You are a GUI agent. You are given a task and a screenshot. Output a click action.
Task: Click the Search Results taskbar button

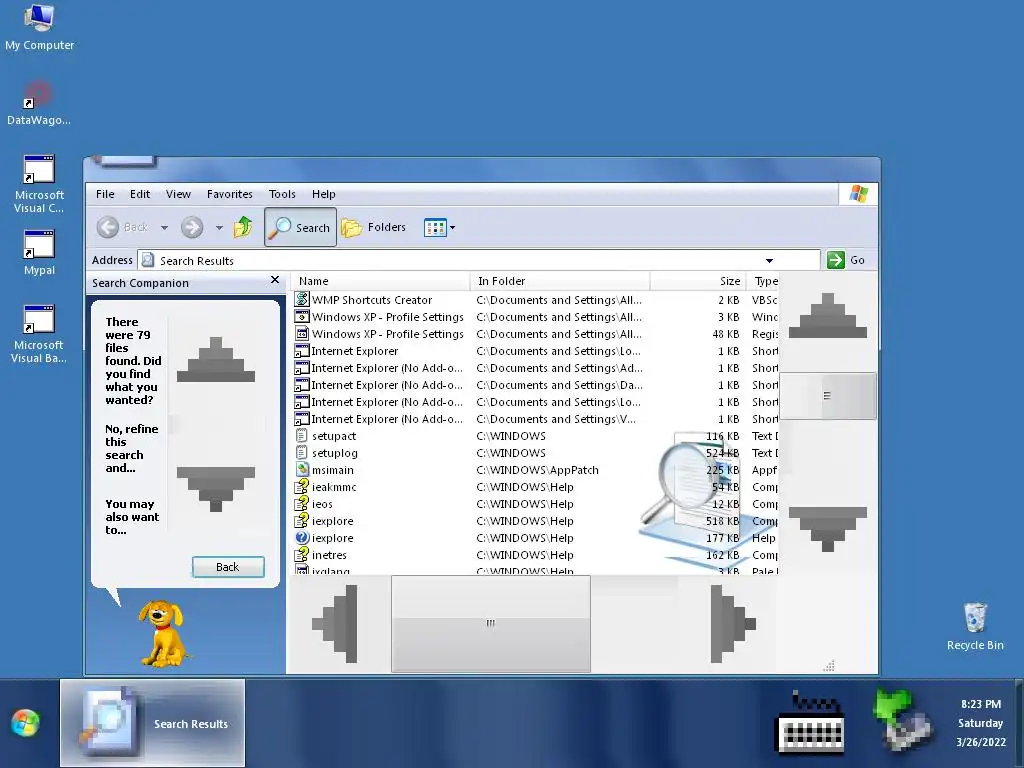153,723
